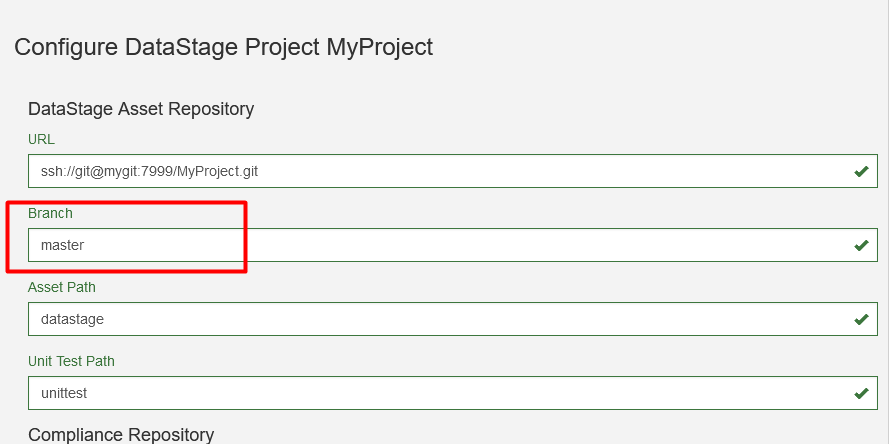Click the 'URL' field label
Screen dimensions: 889x444
point(41,139)
